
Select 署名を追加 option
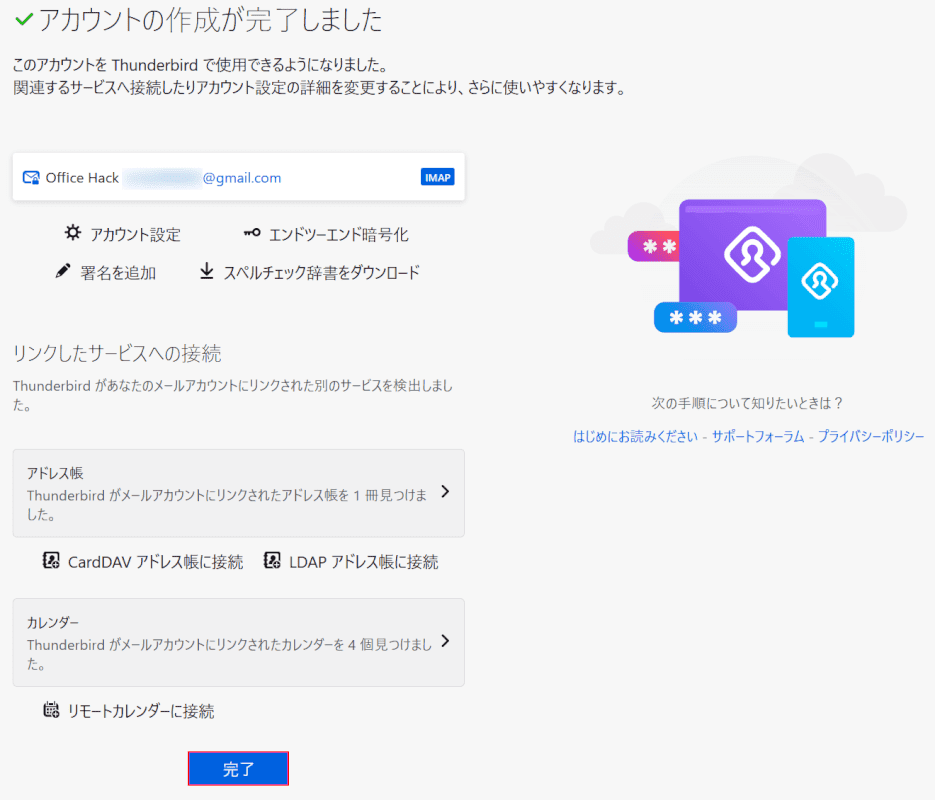[x=118, y=273]
